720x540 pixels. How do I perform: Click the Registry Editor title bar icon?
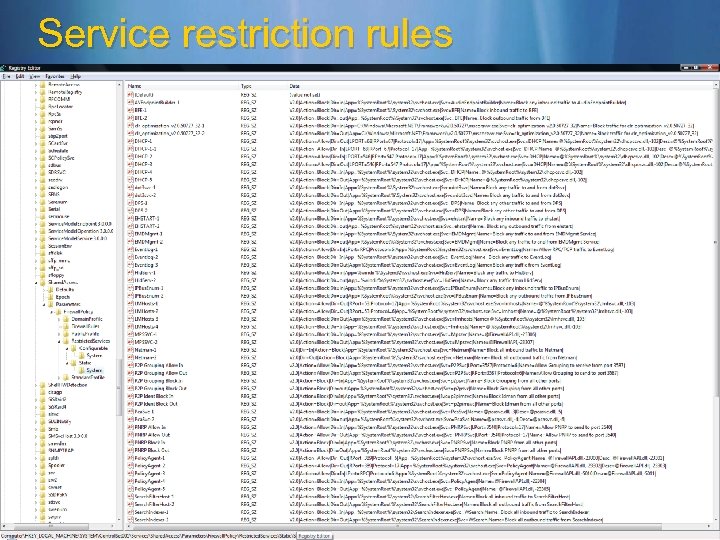click(x=4, y=68)
